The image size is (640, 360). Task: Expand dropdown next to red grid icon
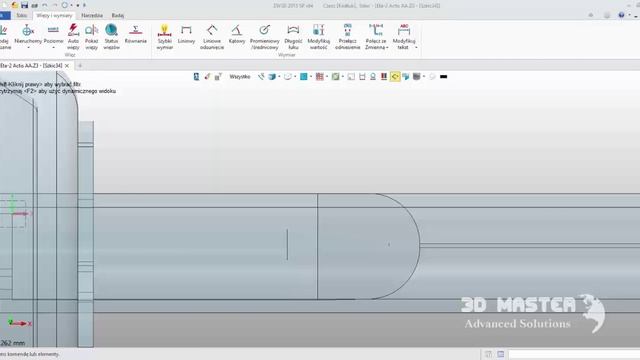327,77
